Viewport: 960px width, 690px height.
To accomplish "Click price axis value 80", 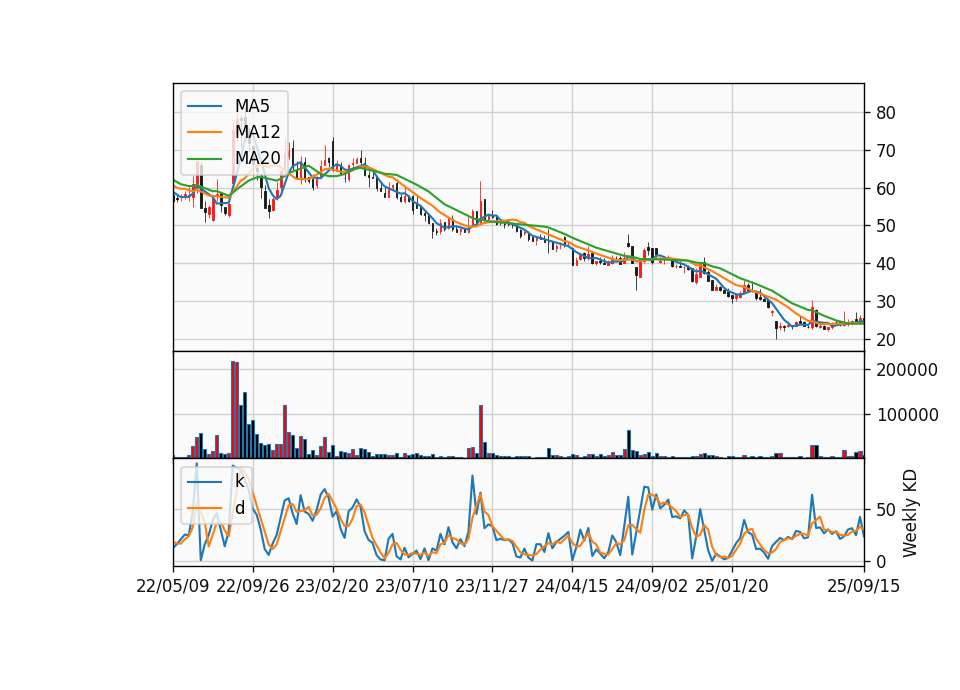I will pyautogui.click(x=886, y=113).
